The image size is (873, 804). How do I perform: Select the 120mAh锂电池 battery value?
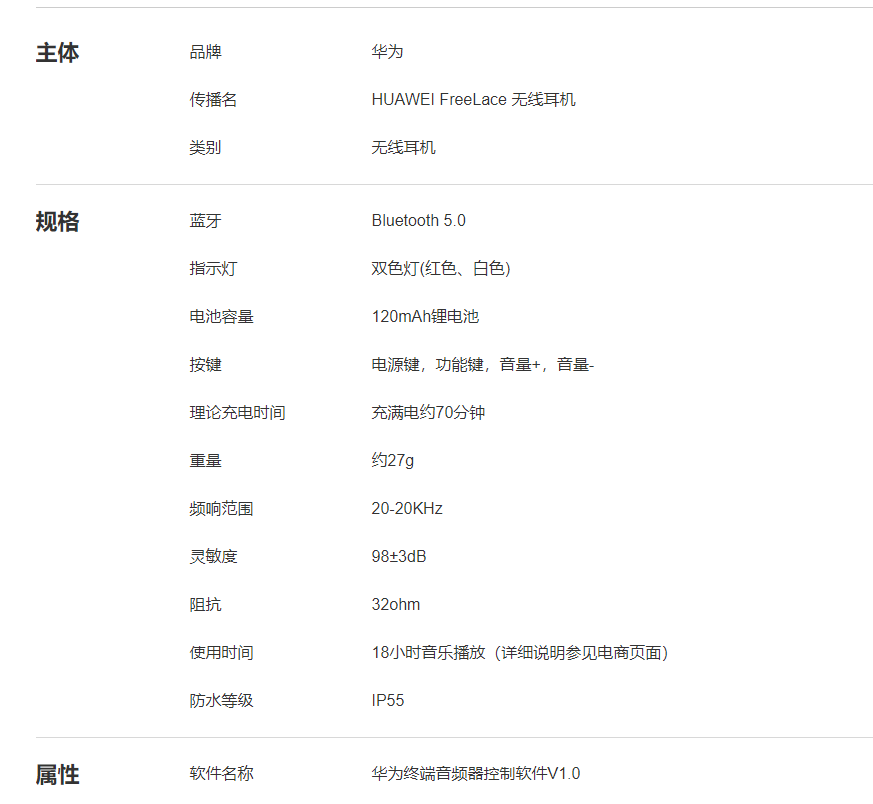tap(425, 317)
